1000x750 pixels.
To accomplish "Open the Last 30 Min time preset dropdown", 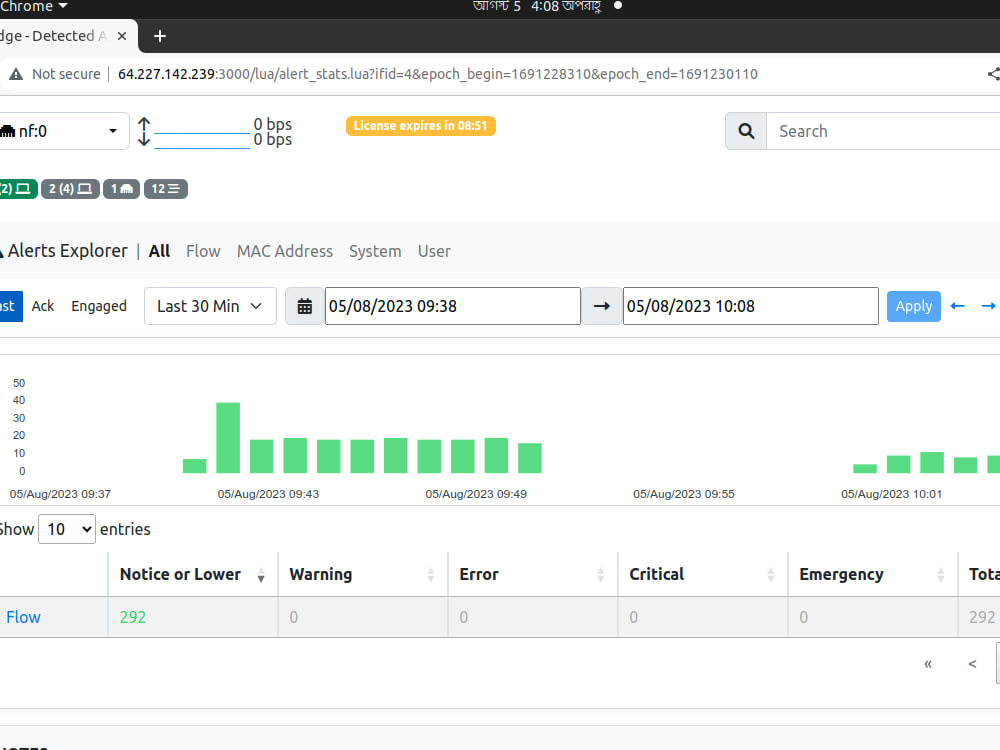I will [x=210, y=306].
